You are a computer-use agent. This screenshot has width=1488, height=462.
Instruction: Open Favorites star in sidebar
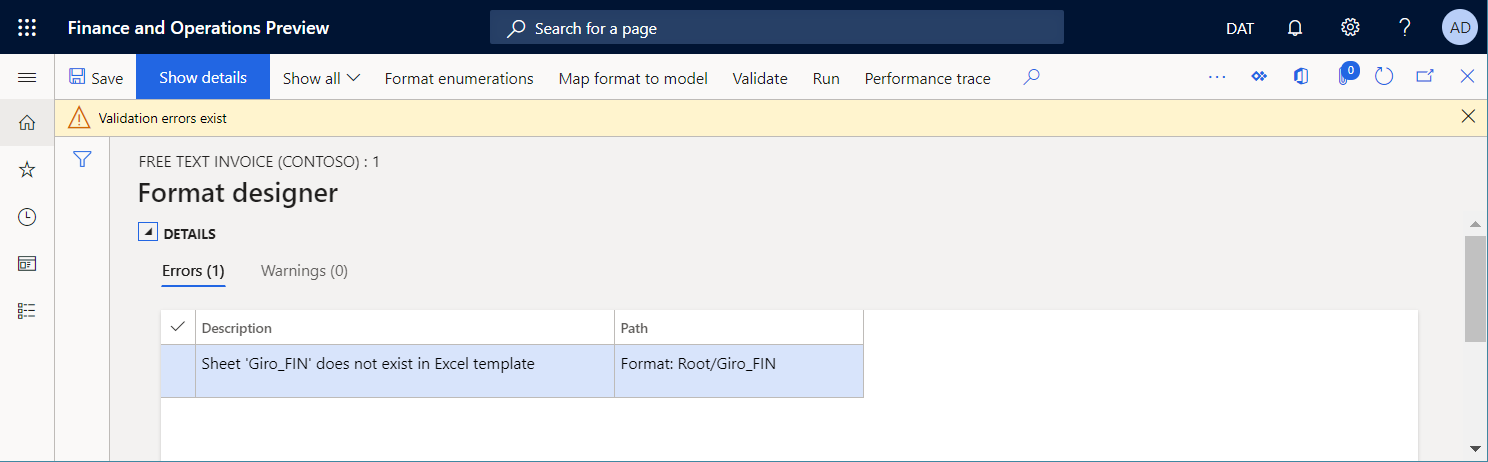pyautogui.click(x=27, y=170)
